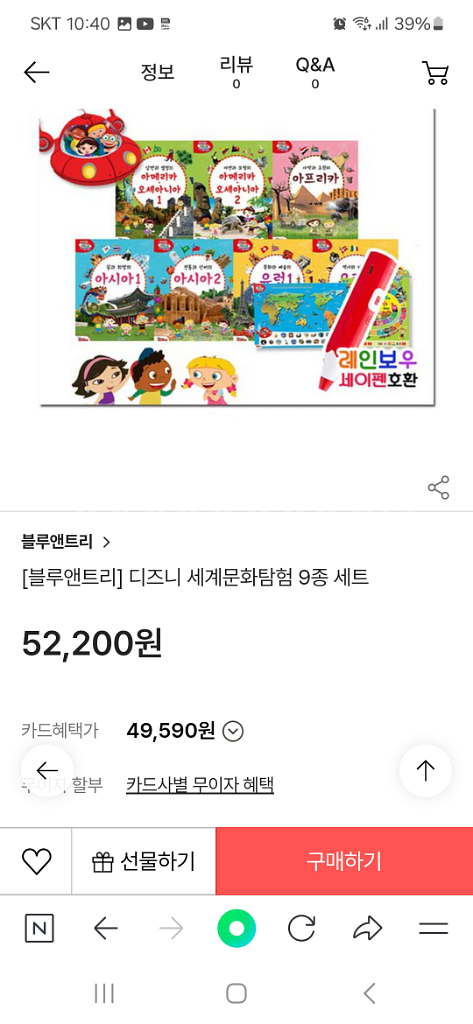Select the 정보 tab
The image size is (473, 1024).
click(157, 72)
